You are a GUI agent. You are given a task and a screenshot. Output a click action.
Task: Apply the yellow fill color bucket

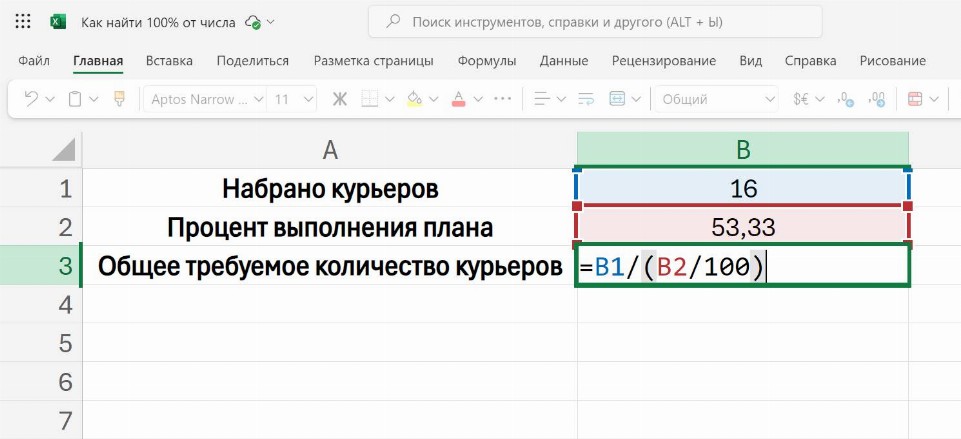coord(413,99)
